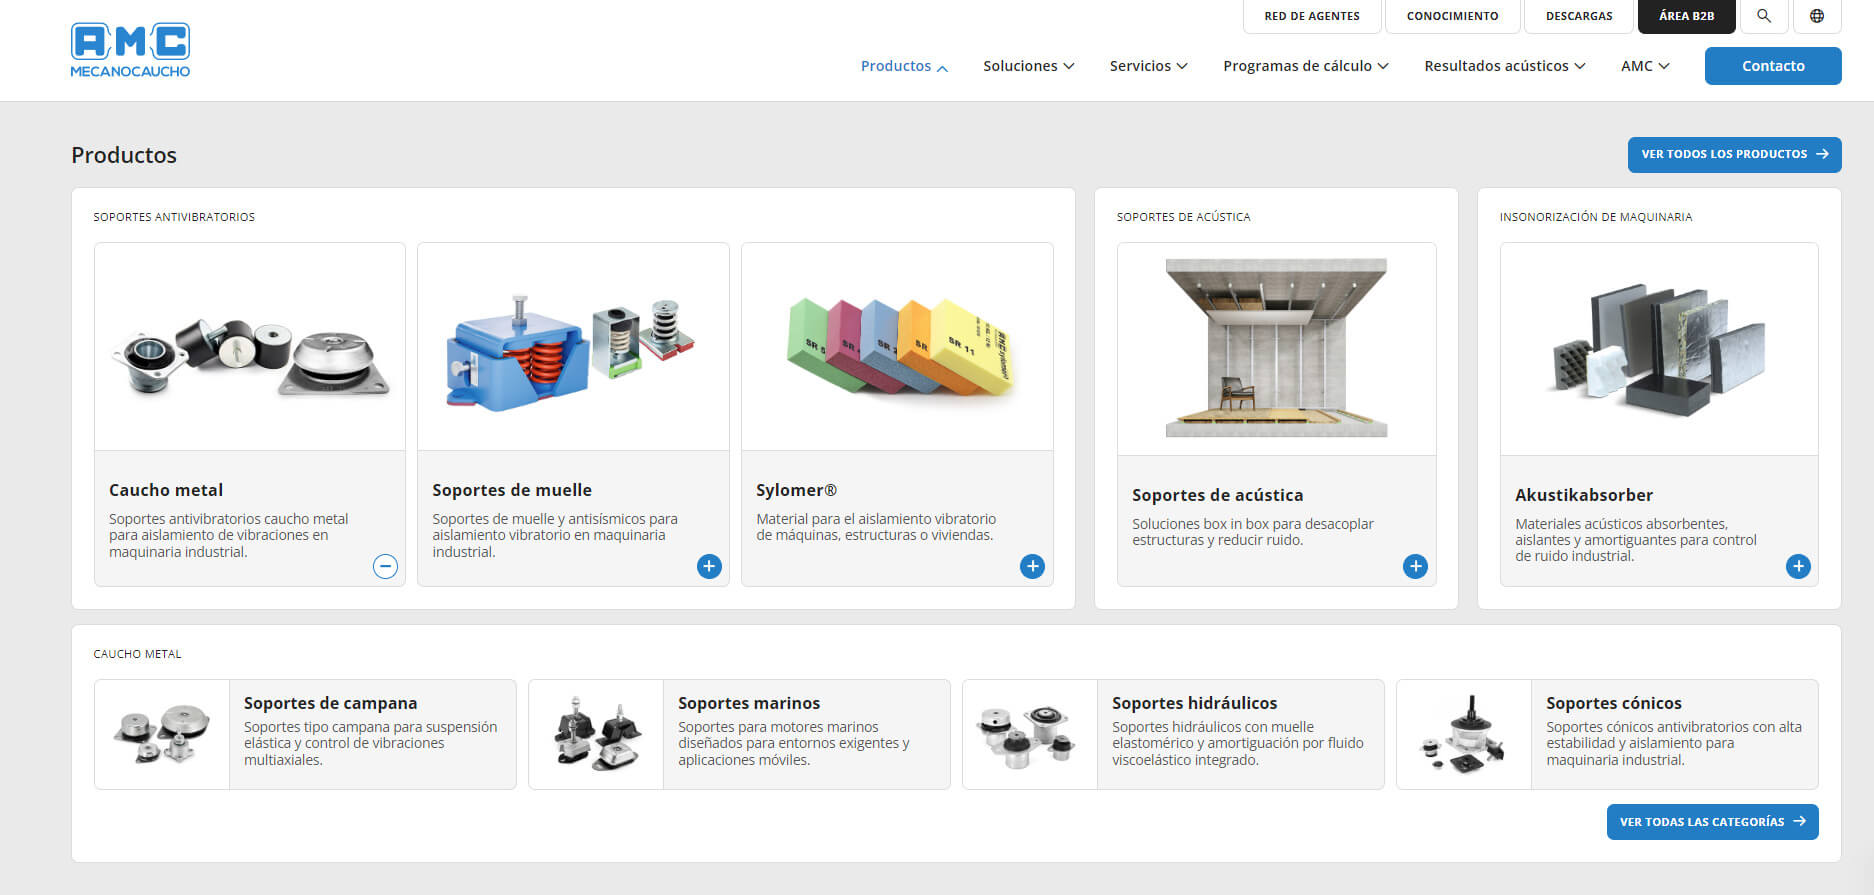Expand Akustikabsorber plus icon

pos(1798,566)
